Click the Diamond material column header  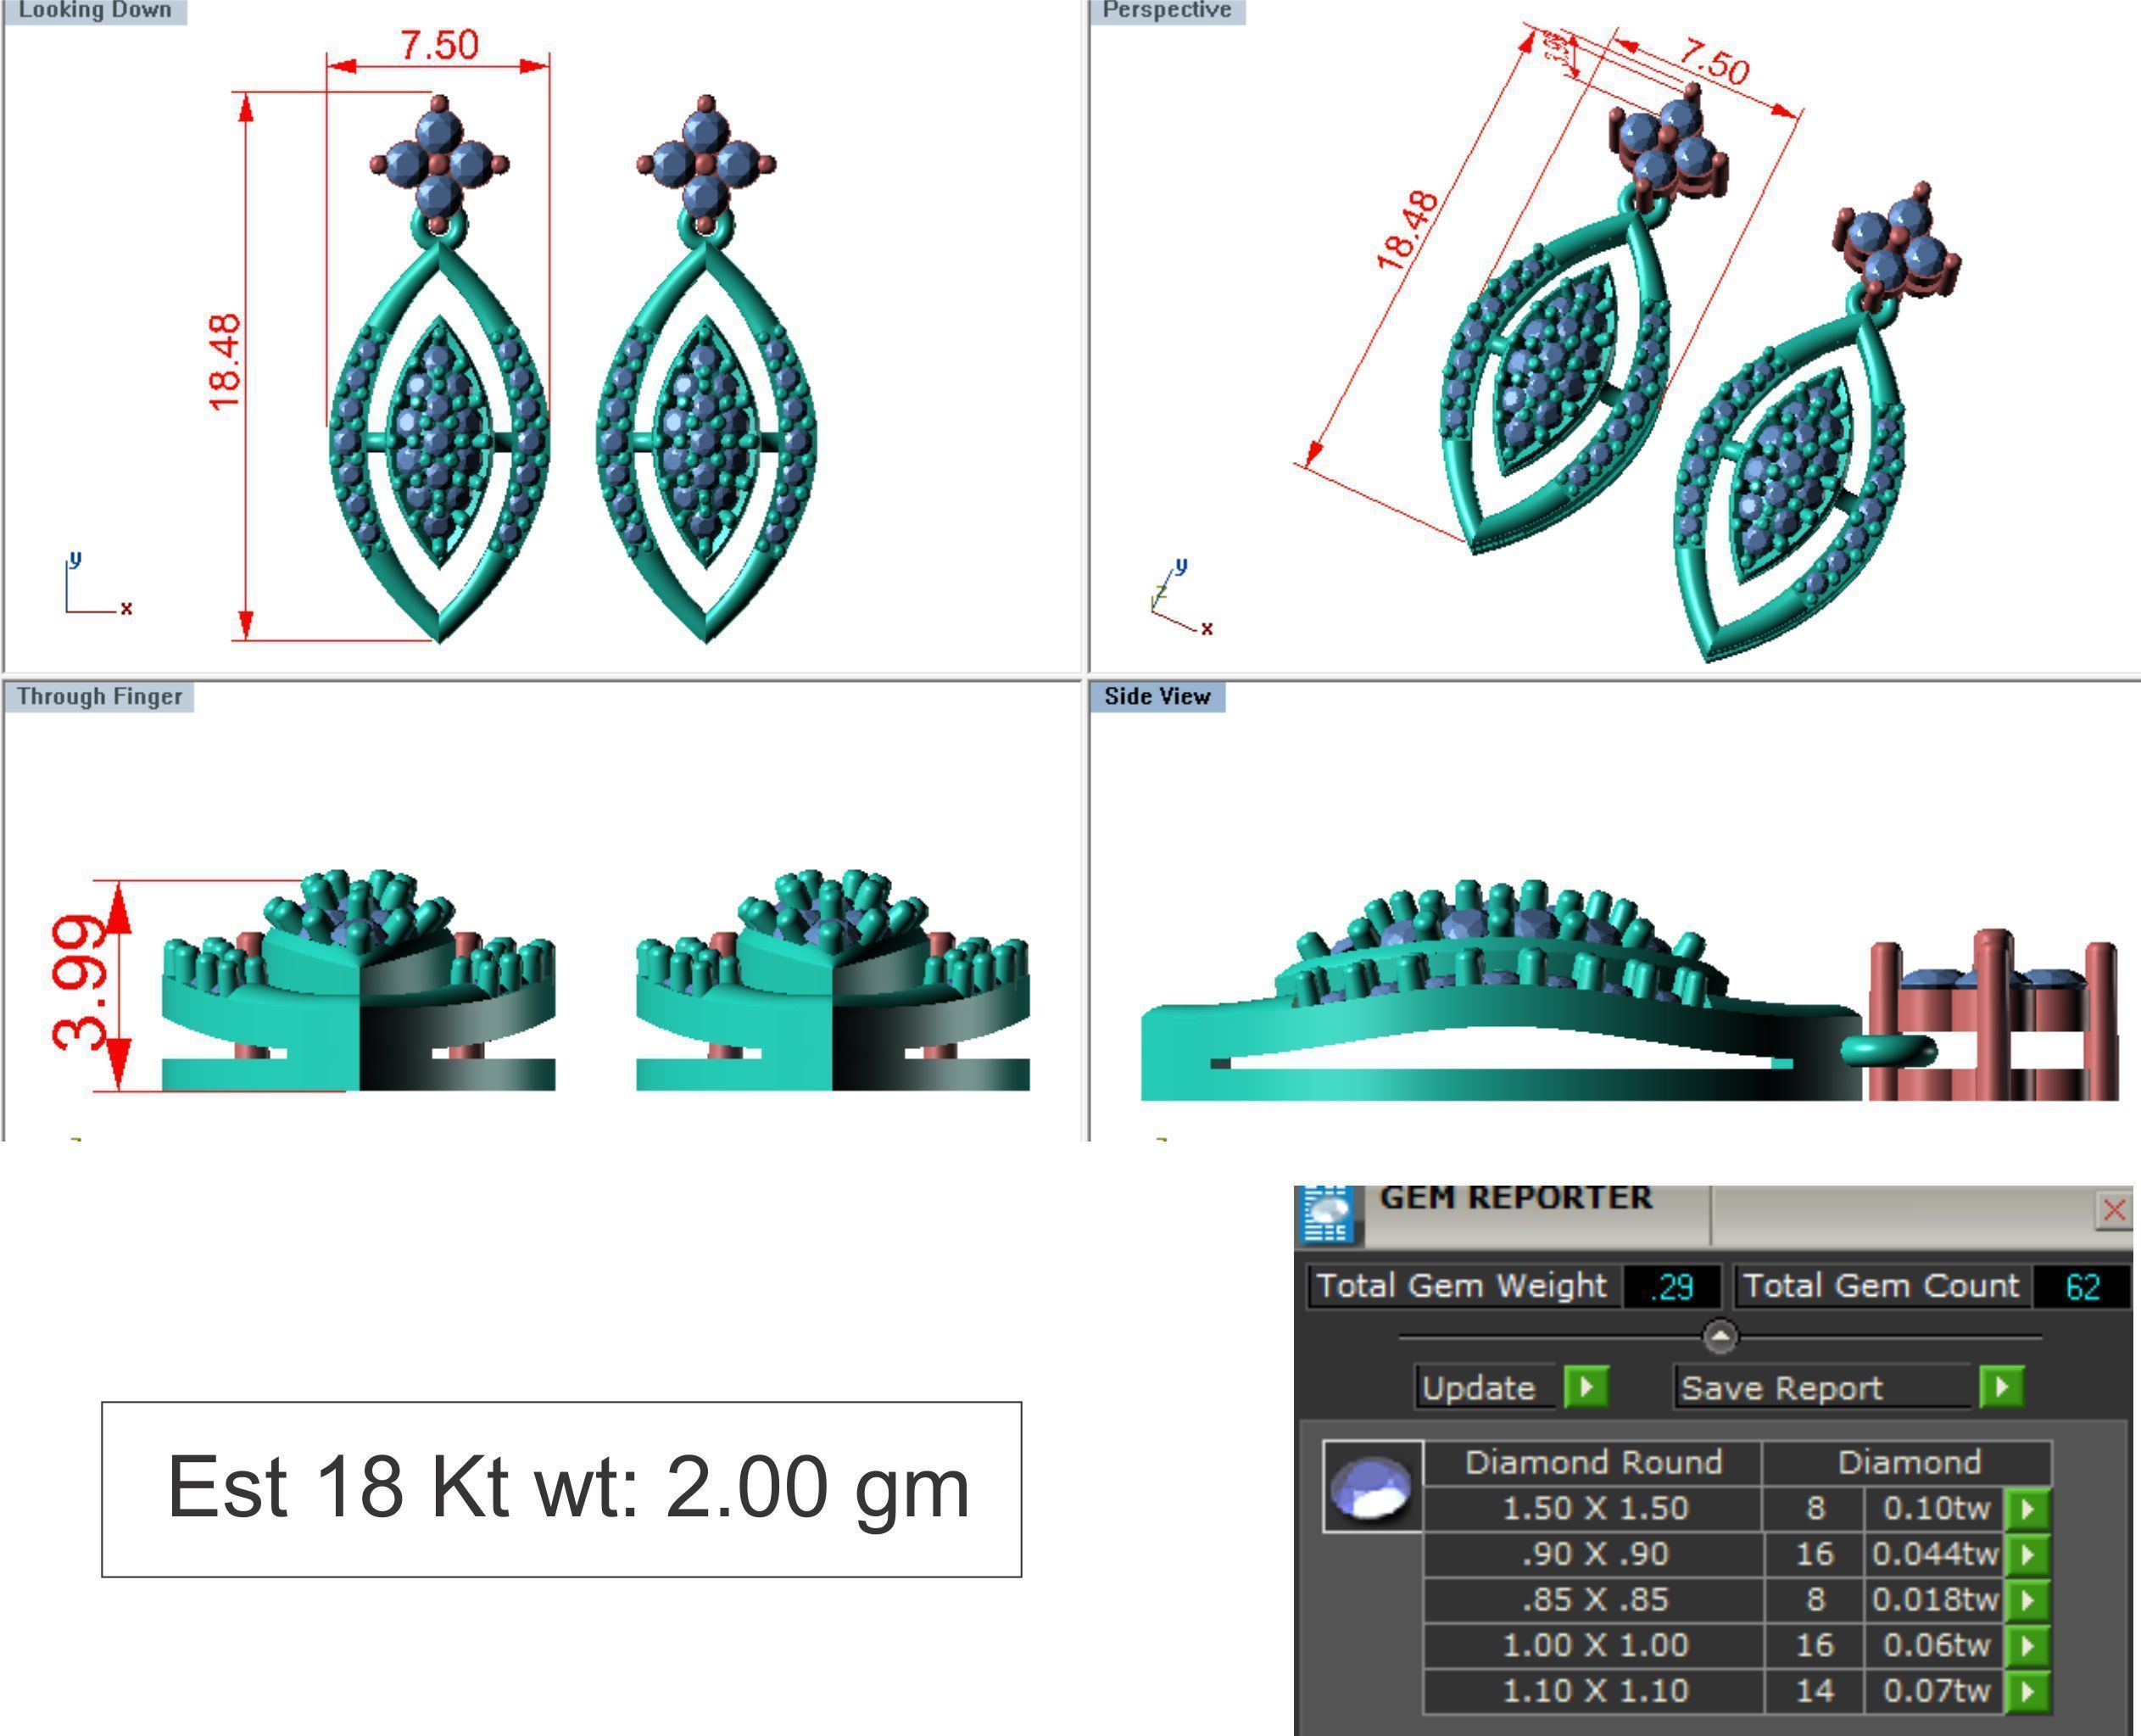1908,1463
